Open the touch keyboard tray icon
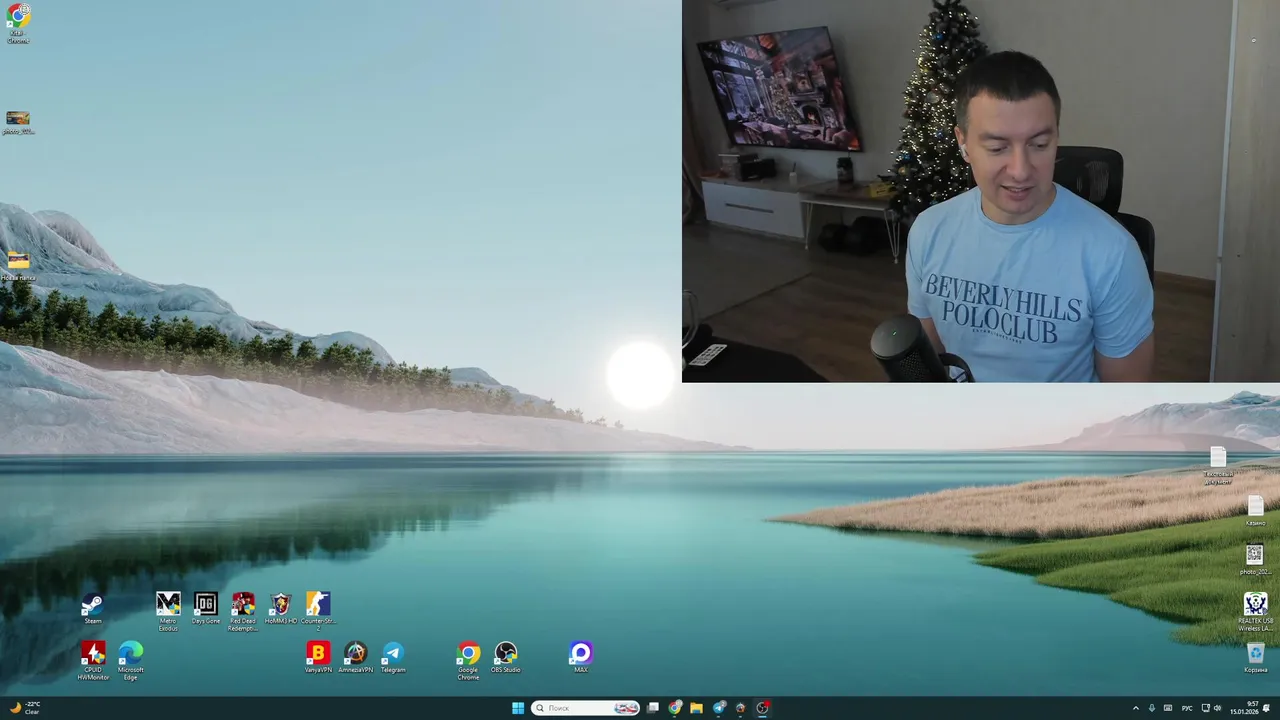This screenshot has height=720, width=1280. 1168,708
